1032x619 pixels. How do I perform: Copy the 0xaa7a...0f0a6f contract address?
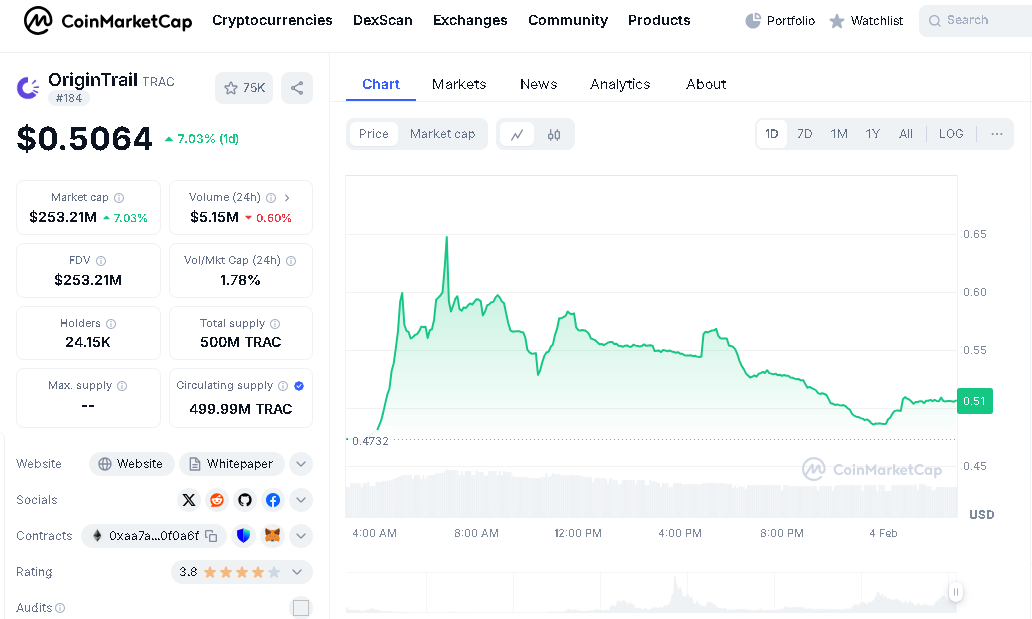click(211, 536)
